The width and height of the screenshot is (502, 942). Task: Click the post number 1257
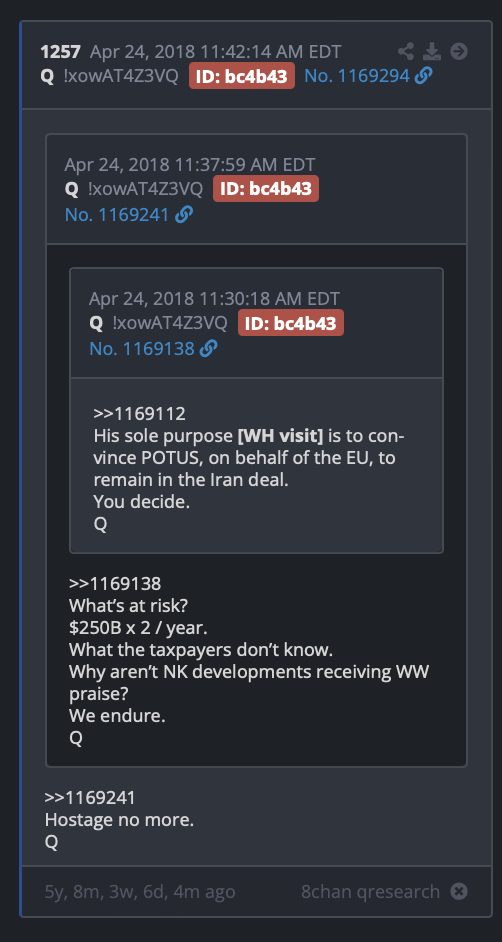61,52
